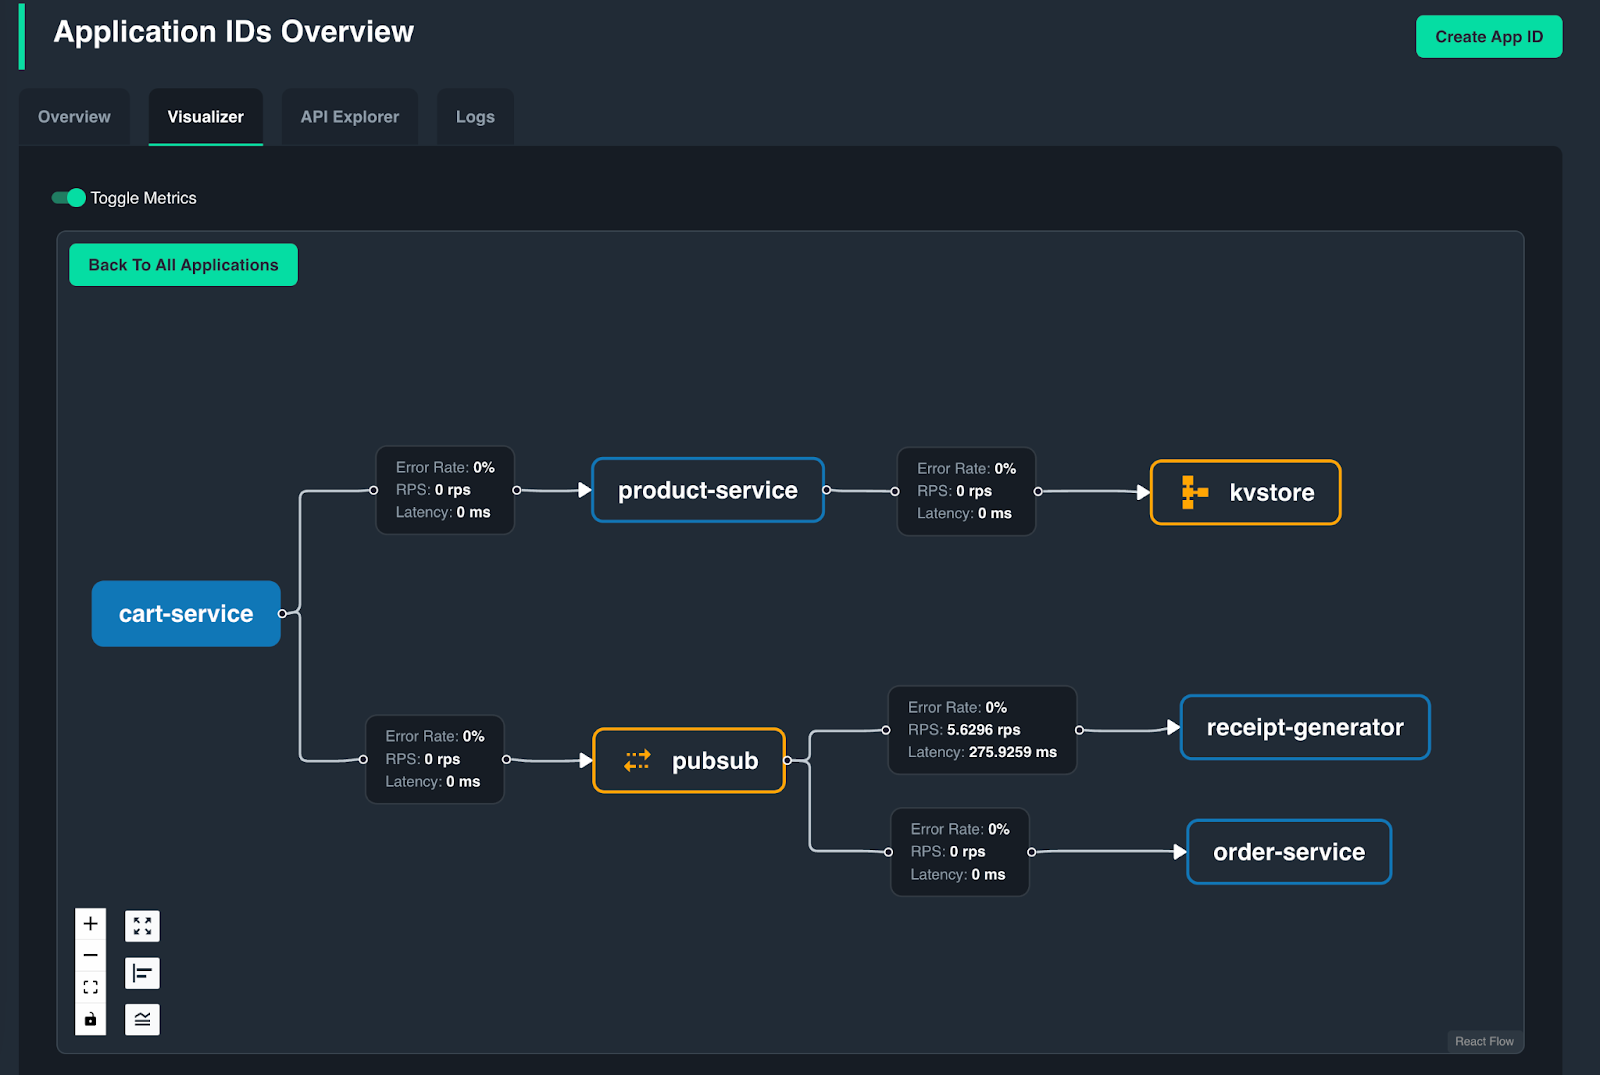Open the Logs tab
Viewport: 1600px width, 1075px height.
click(x=475, y=117)
